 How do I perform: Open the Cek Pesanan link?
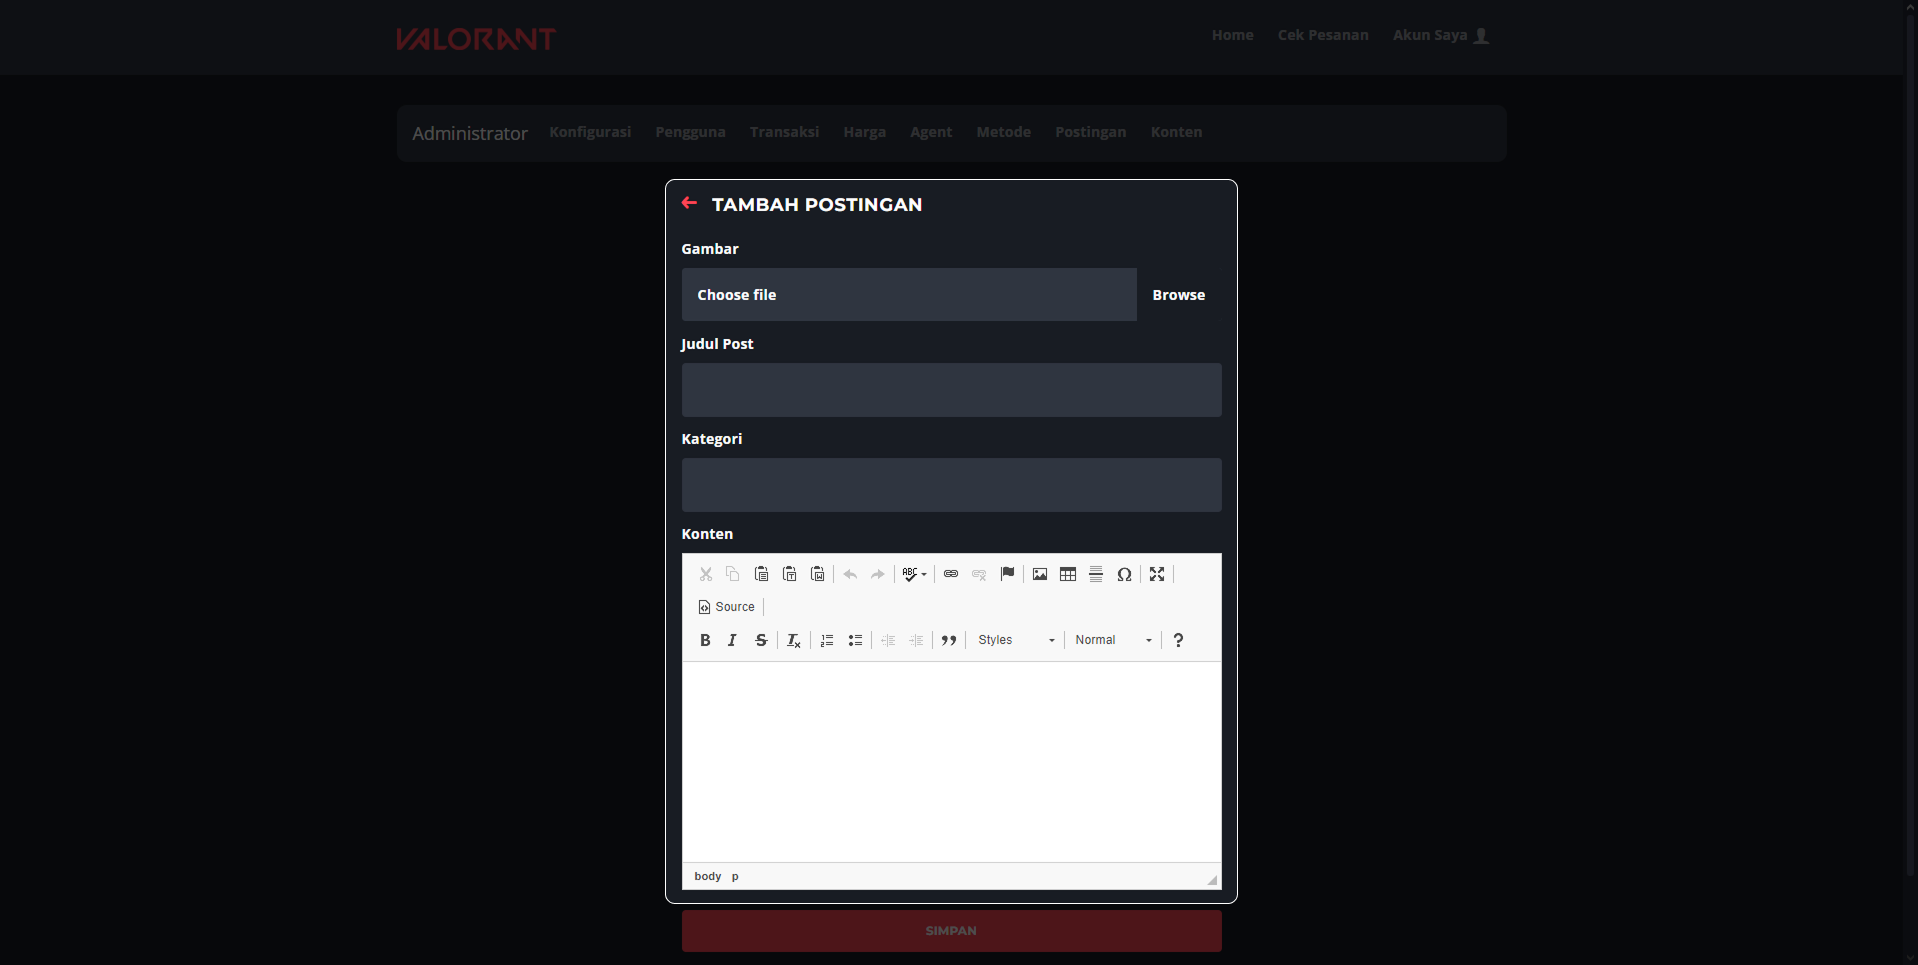[x=1323, y=35]
